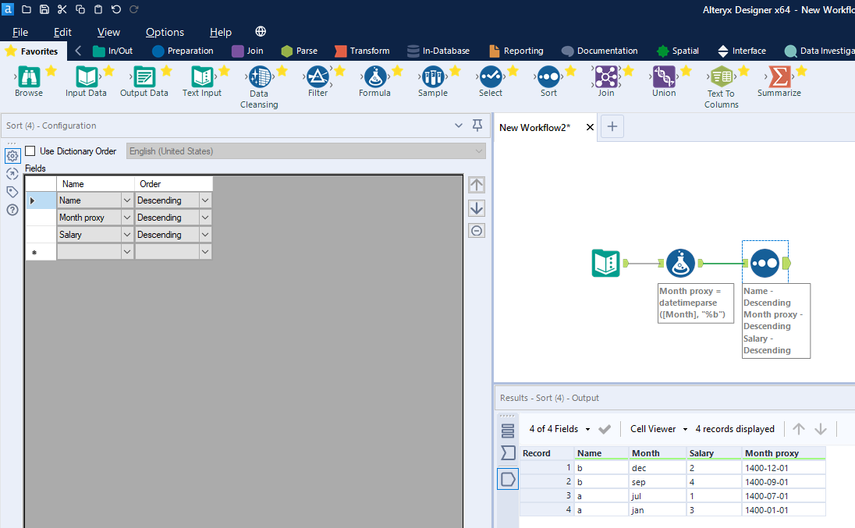Click the Summarize tool icon
The image size is (855, 528).
coord(778,77)
